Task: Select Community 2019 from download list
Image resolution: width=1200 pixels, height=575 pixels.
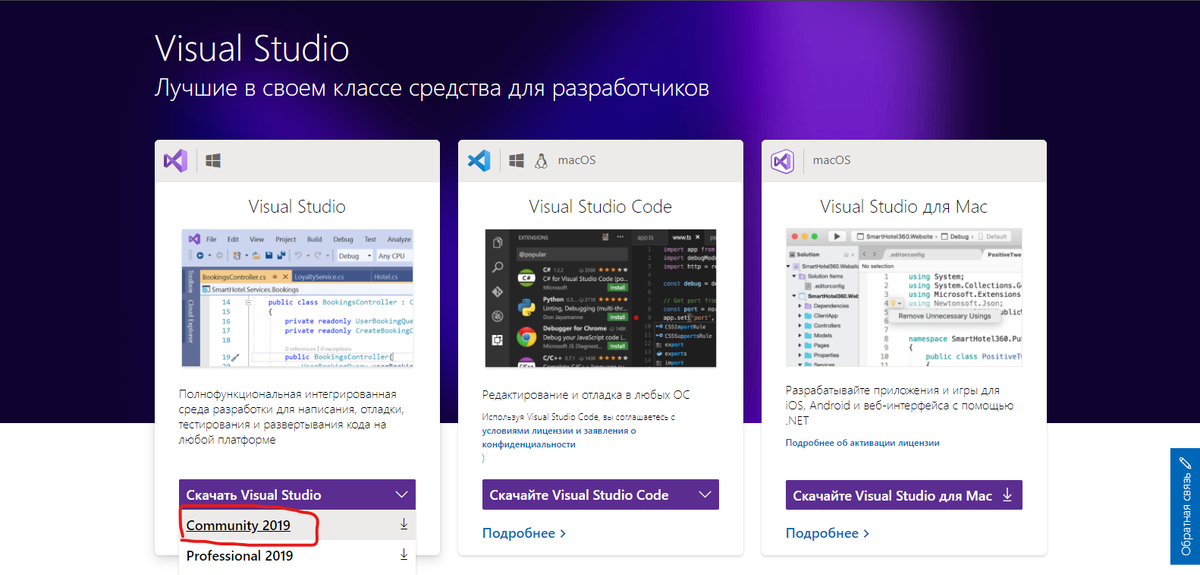Action: pyautogui.click(x=297, y=525)
